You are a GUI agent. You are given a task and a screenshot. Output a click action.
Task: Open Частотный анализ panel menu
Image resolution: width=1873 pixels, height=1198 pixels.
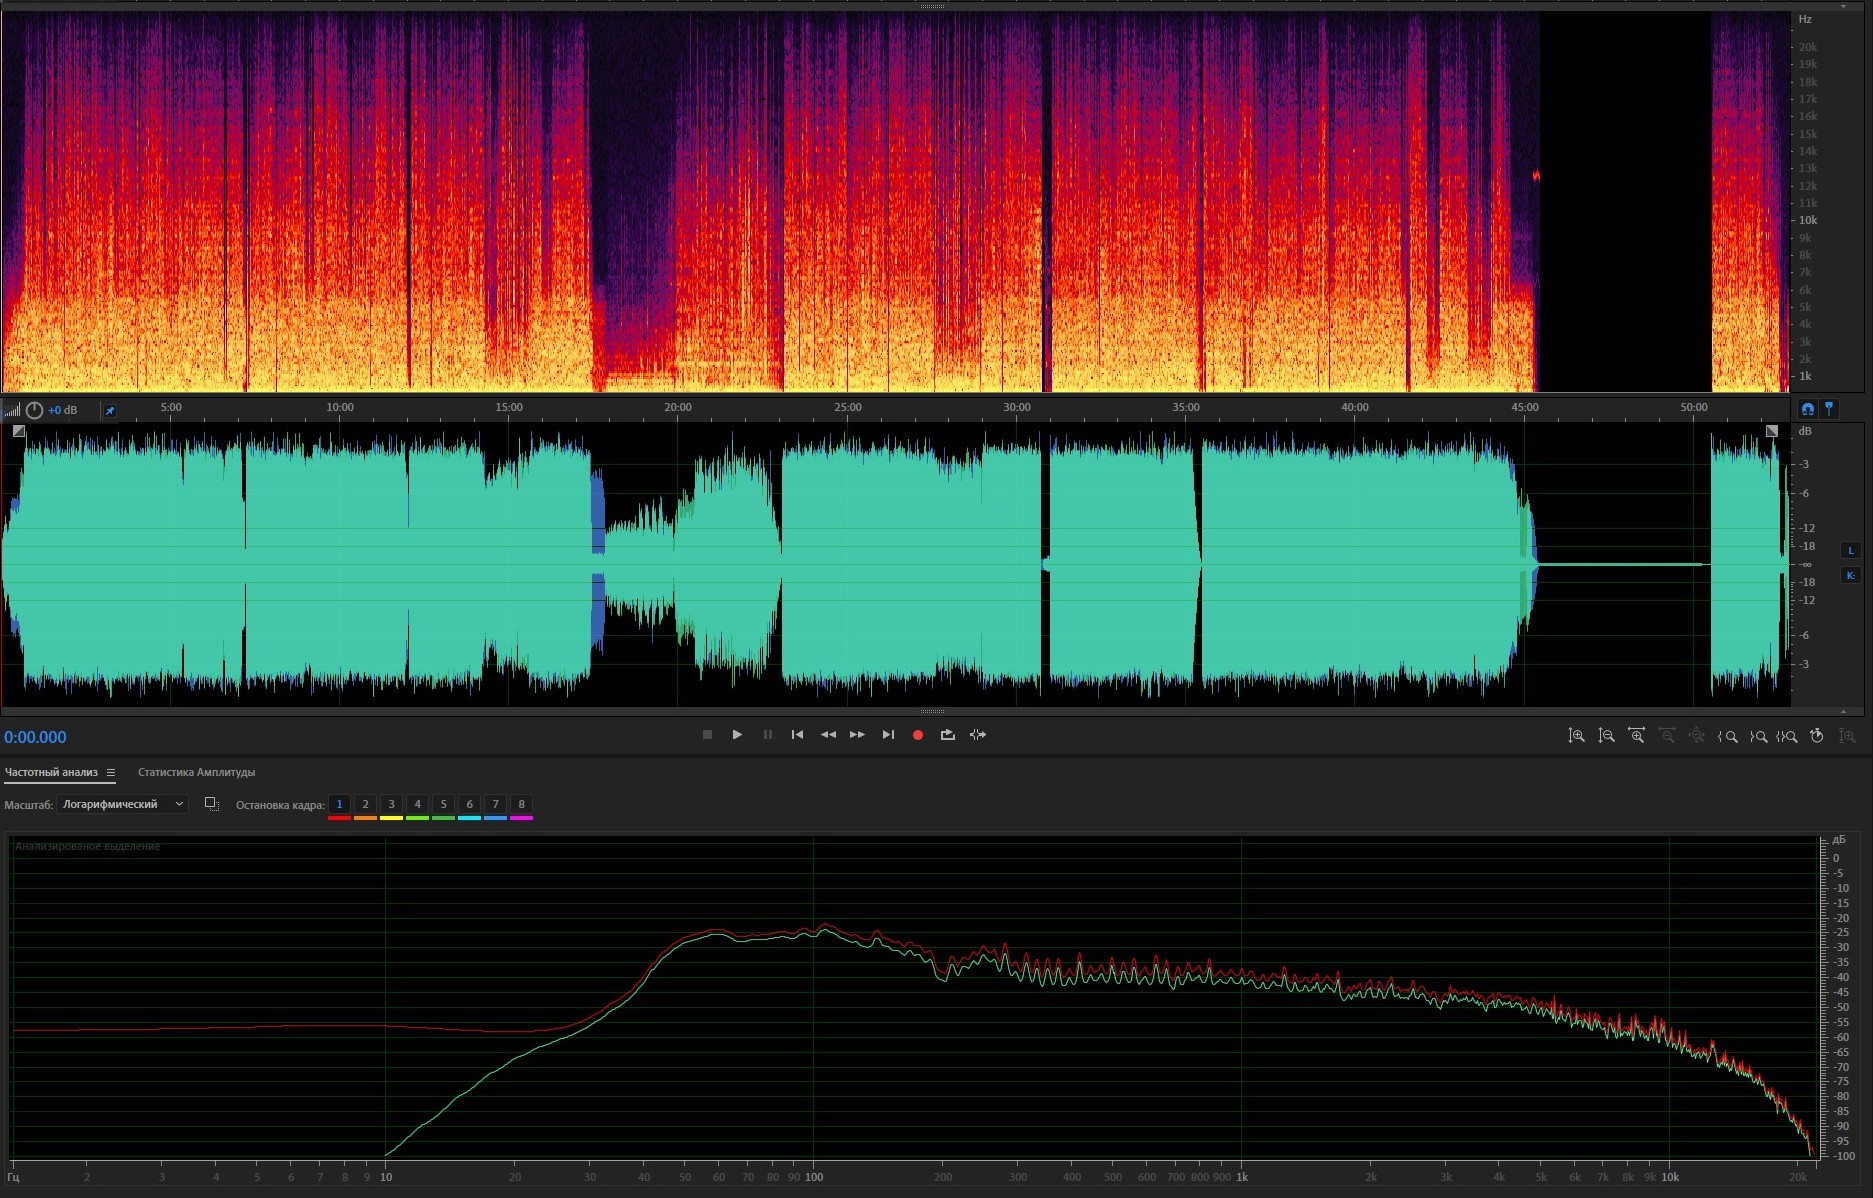(x=111, y=772)
